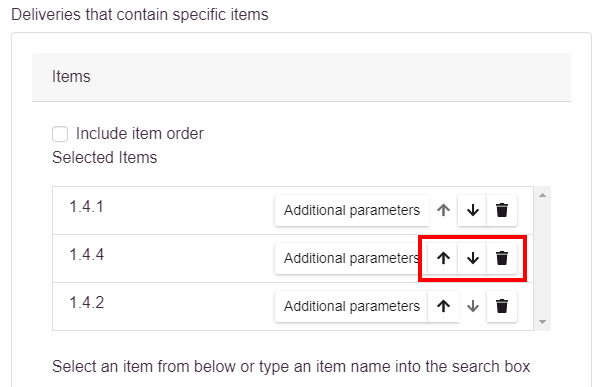This screenshot has height=387, width=605.
Task: Delete item 1.4.1 with trash icon
Action: (502, 210)
